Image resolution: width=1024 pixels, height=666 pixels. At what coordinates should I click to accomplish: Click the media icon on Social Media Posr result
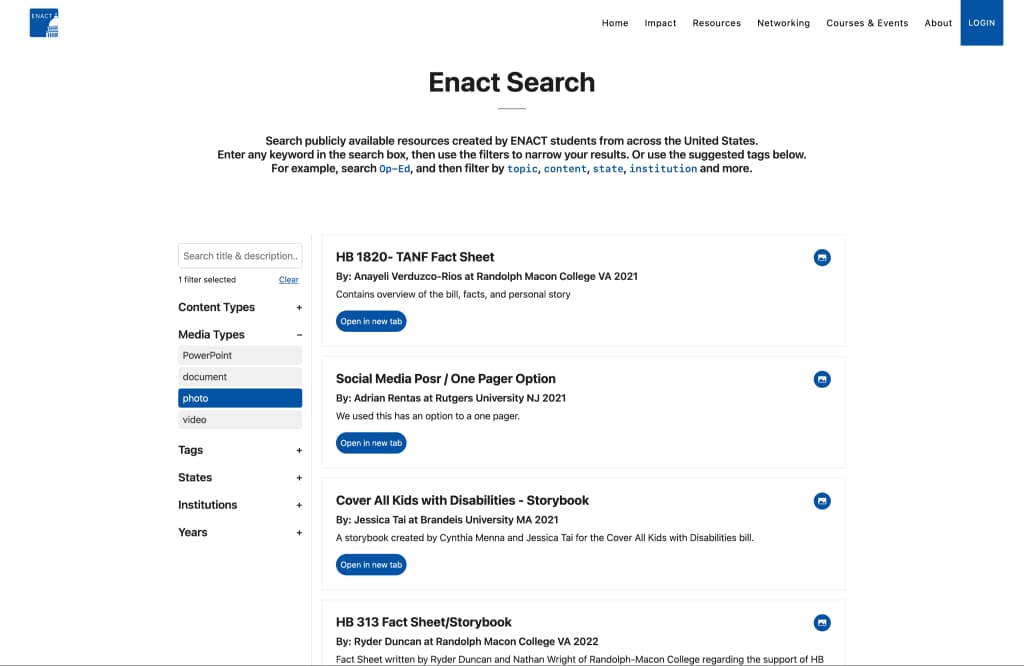[x=822, y=379]
